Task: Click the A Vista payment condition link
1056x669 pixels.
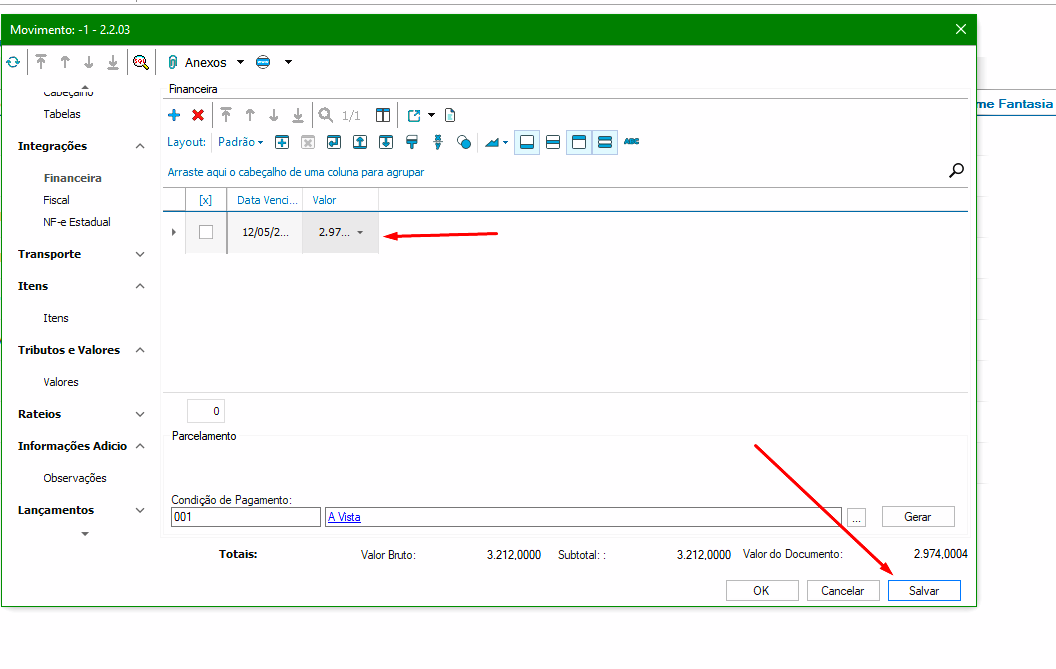Action: [344, 517]
